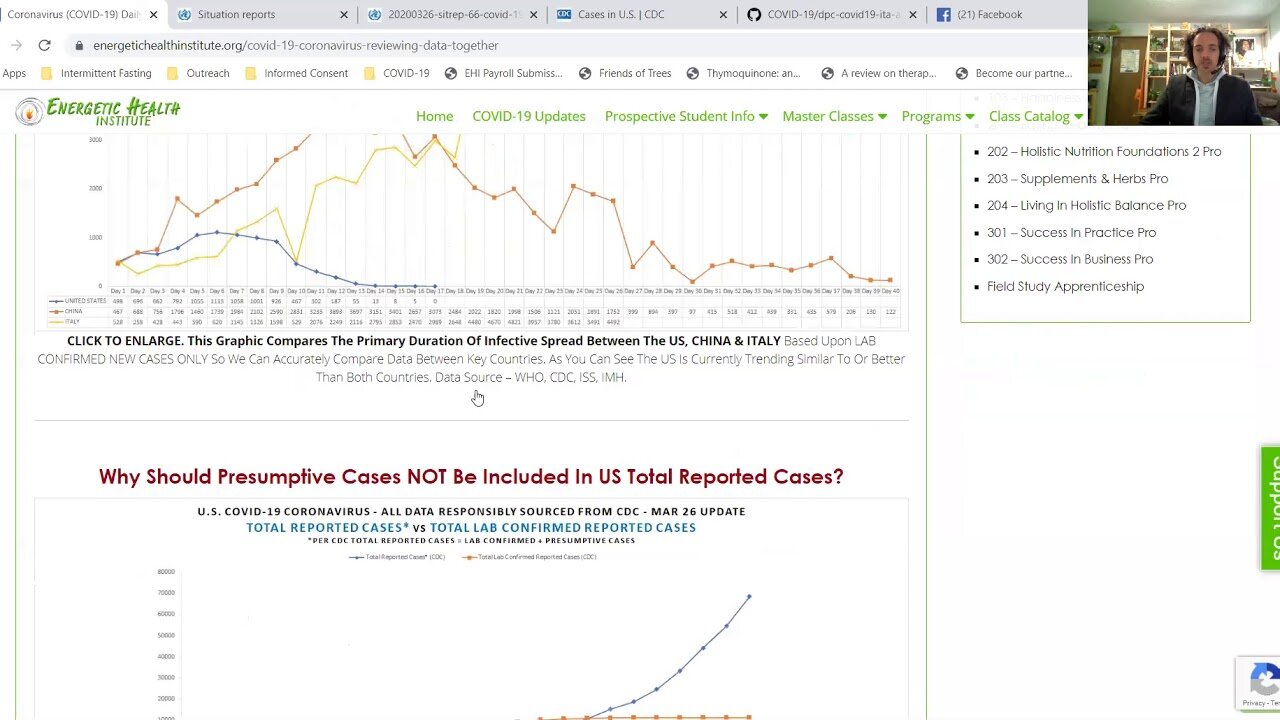Expand the Class Catalog dropdown

(1035, 116)
